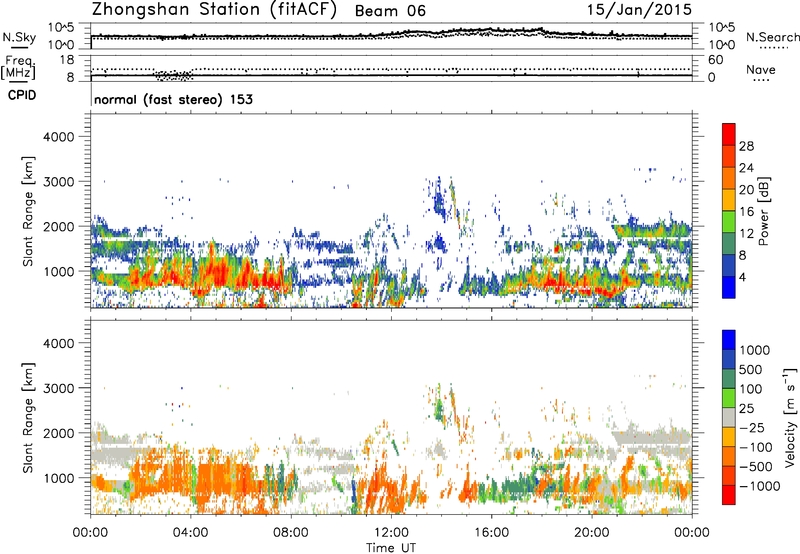Click the 'Power [dB]' colorbar label
This screenshot has width=800, height=554.
click(763, 211)
